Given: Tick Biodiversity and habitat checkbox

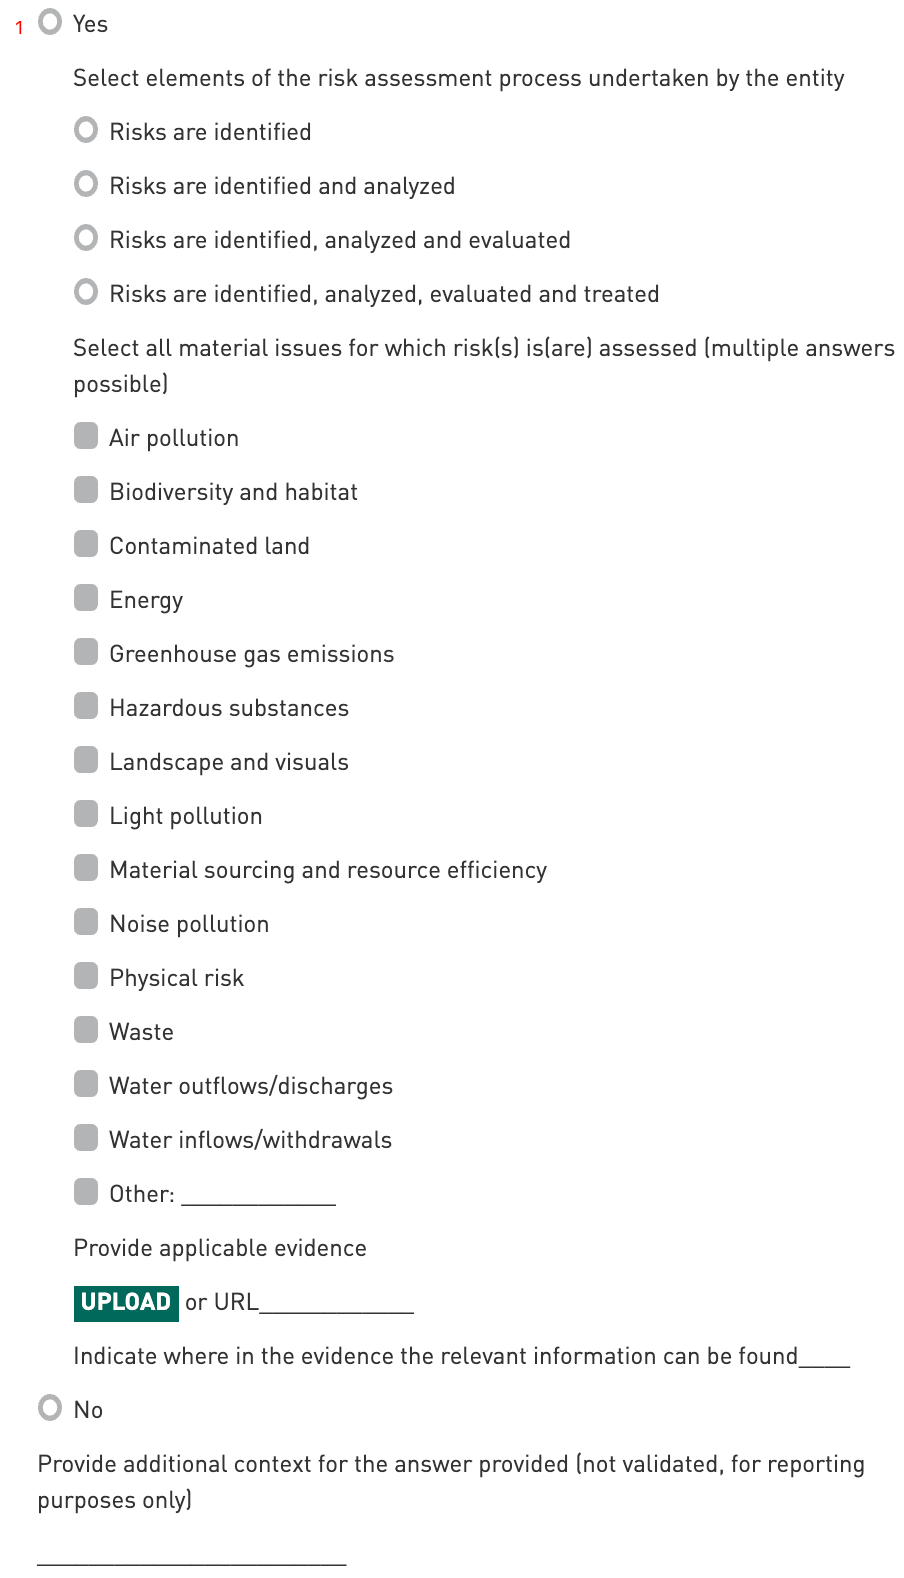Looking at the screenshot, I should click(x=87, y=490).
